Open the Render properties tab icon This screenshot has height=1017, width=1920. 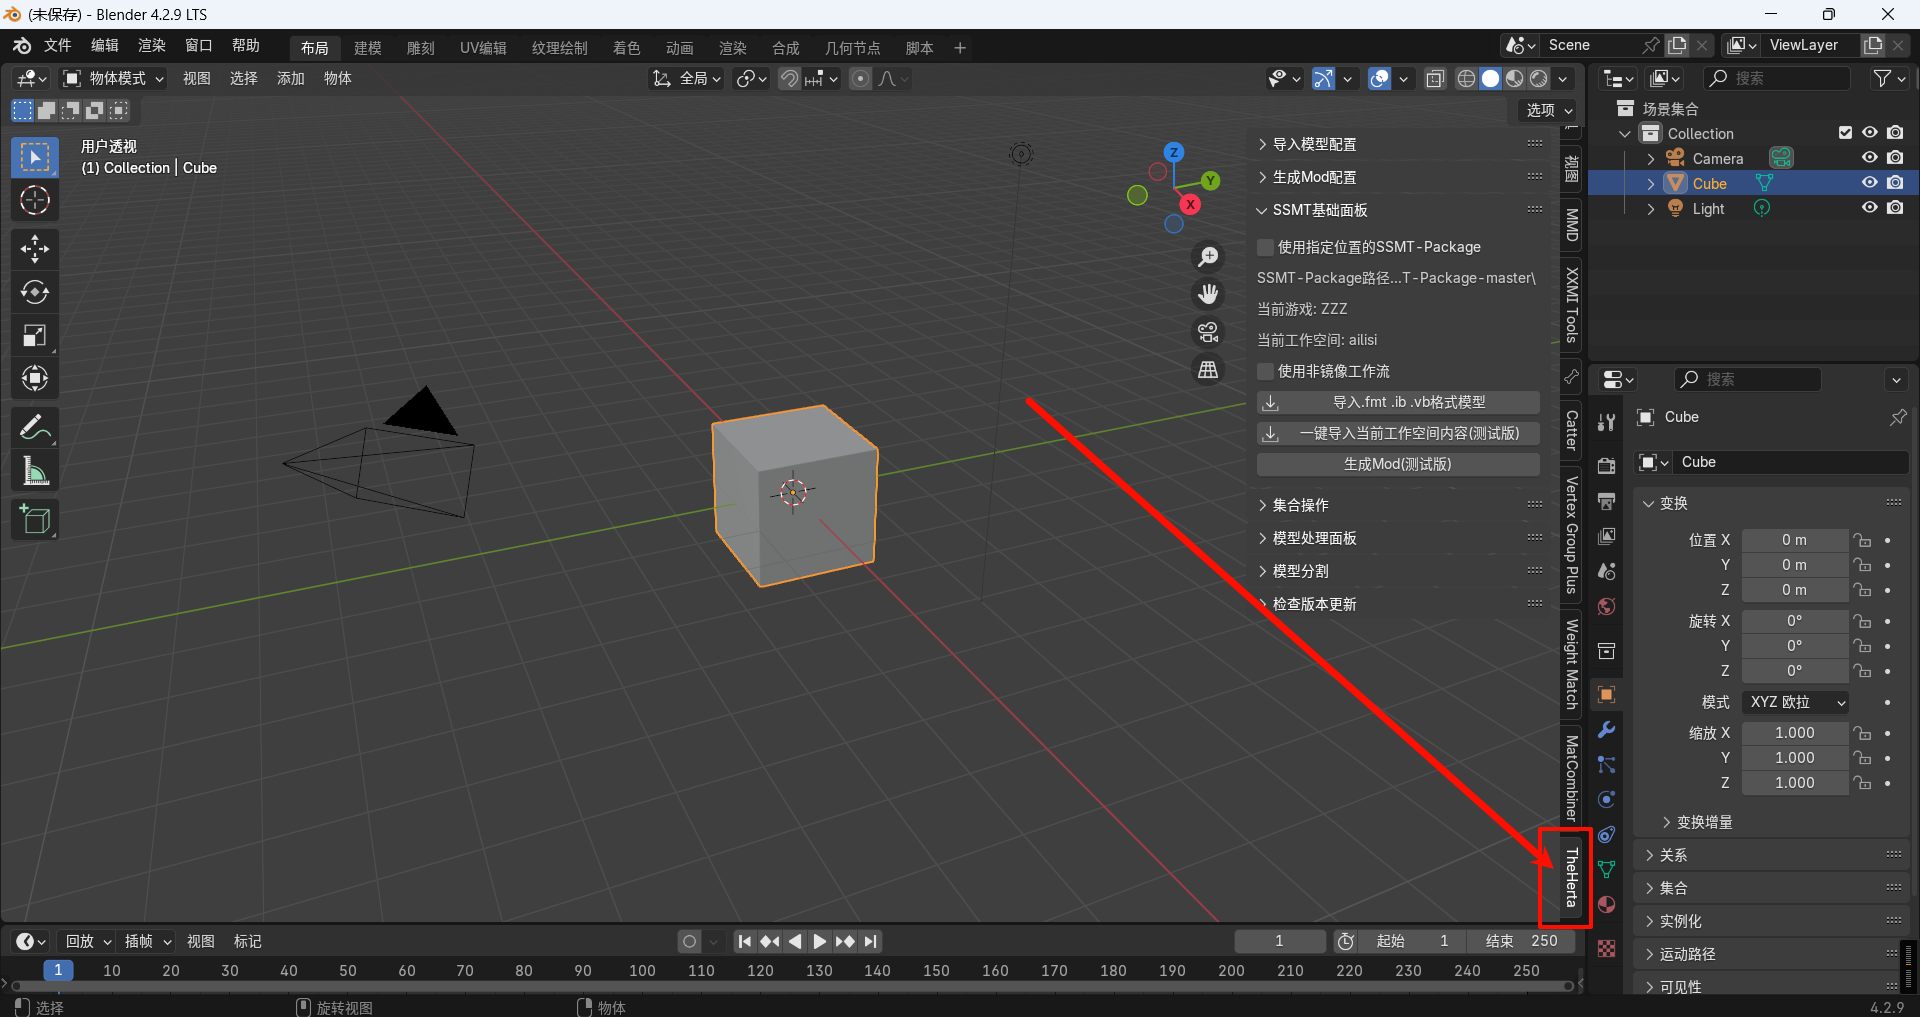pyautogui.click(x=1606, y=466)
